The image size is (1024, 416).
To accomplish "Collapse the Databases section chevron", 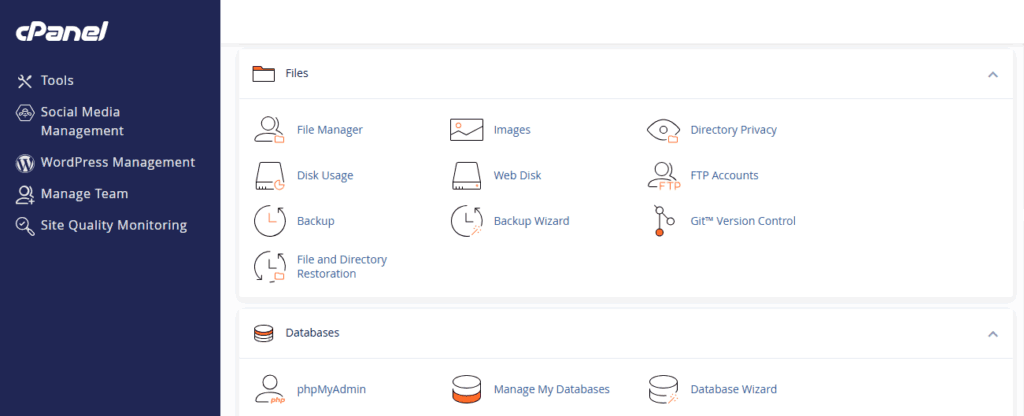I will [x=992, y=333].
